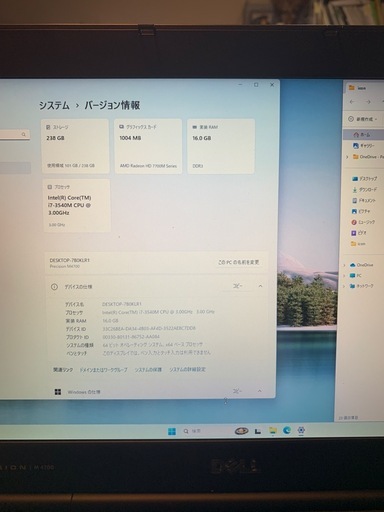Select the OneDrive cloud item in sidebar
The width and height of the screenshot is (384, 512).
click(361, 265)
